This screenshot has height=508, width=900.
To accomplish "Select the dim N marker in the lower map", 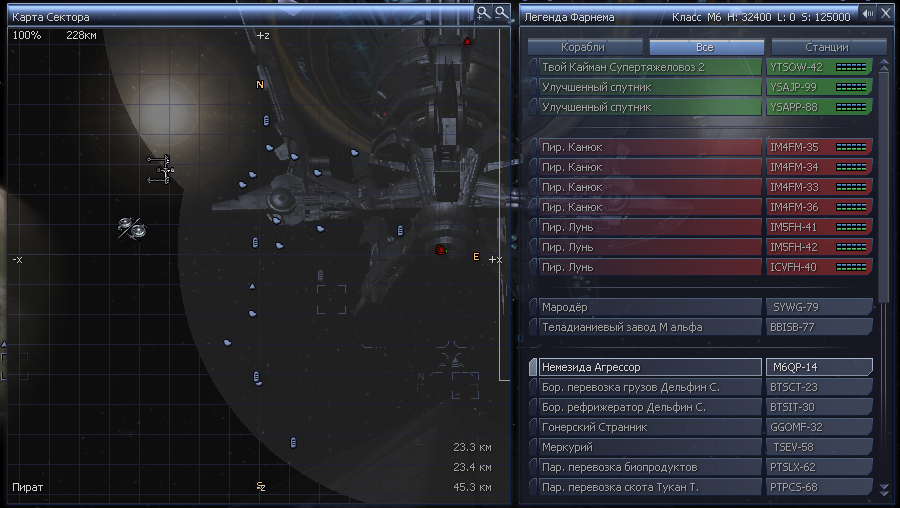I will pyautogui.click(x=421, y=377).
